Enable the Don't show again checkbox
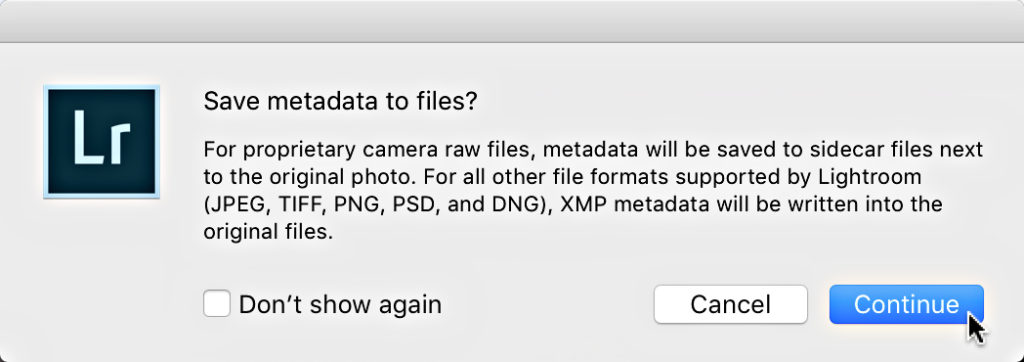 coord(216,304)
